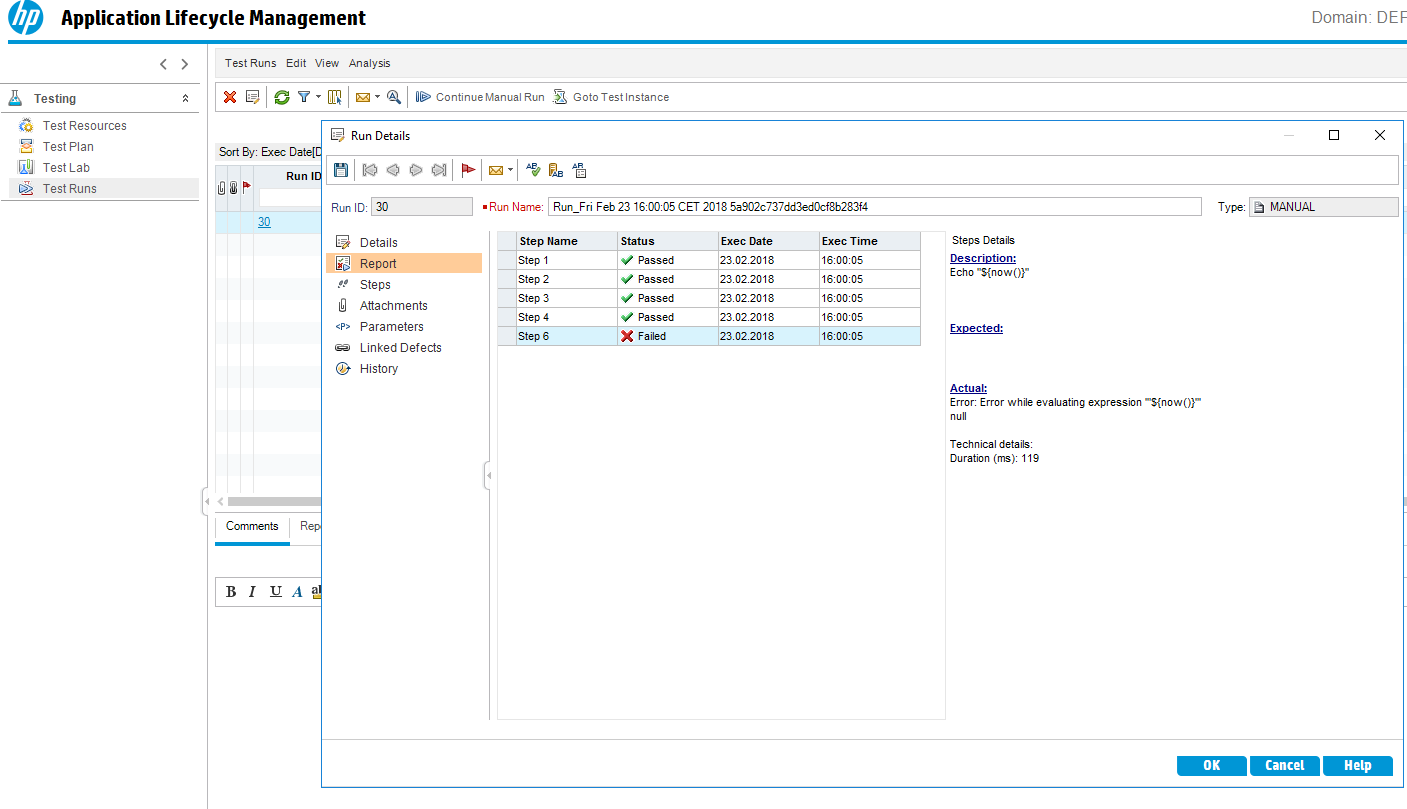Open the Test Runs module
This screenshot has width=1407, height=809.
103,189
